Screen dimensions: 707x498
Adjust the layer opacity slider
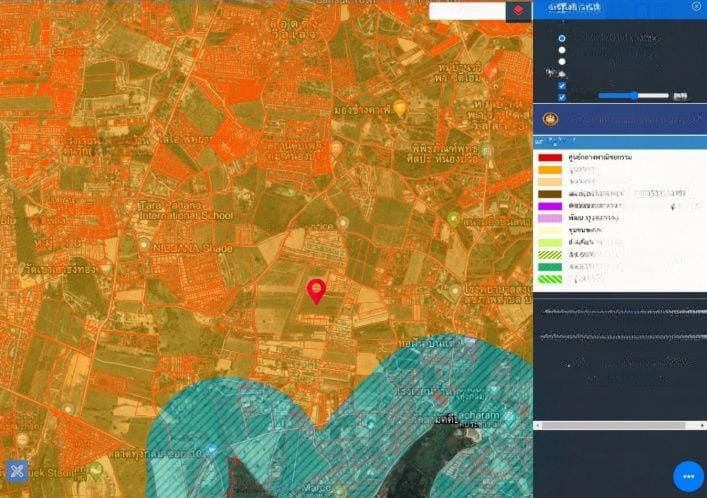634,96
